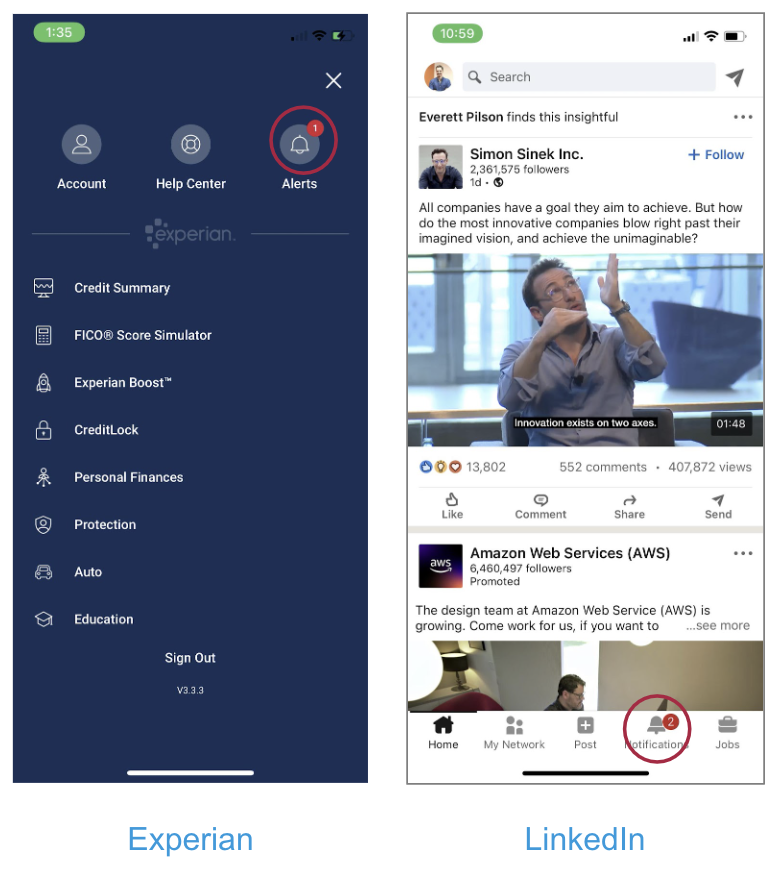Open the 552 comments link
778x874 pixels.
click(603, 467)
